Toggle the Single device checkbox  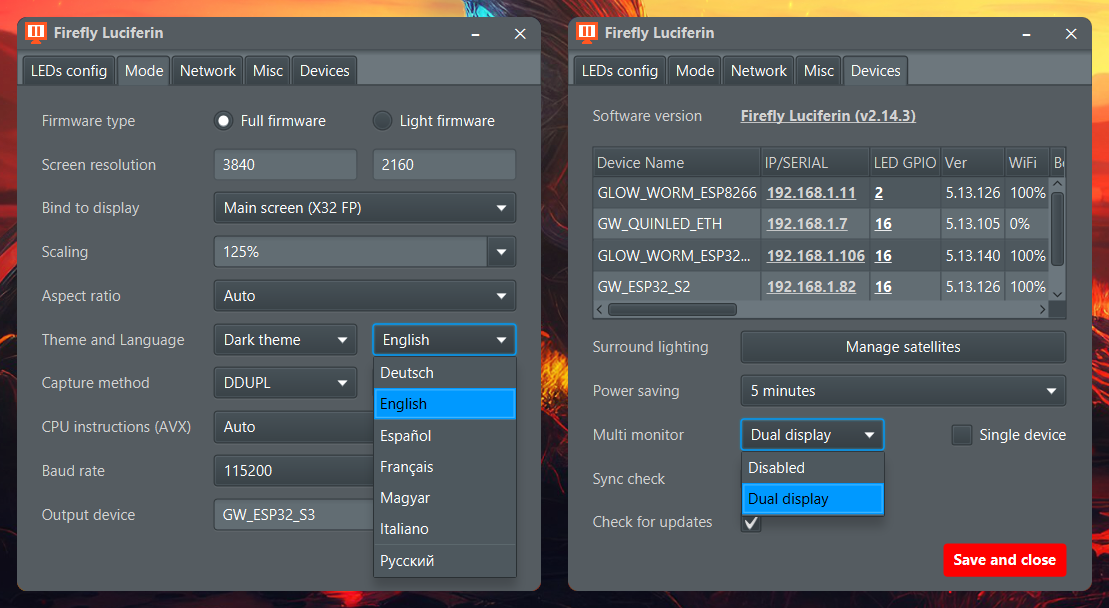pyautogui.click(x=961, y=435)
